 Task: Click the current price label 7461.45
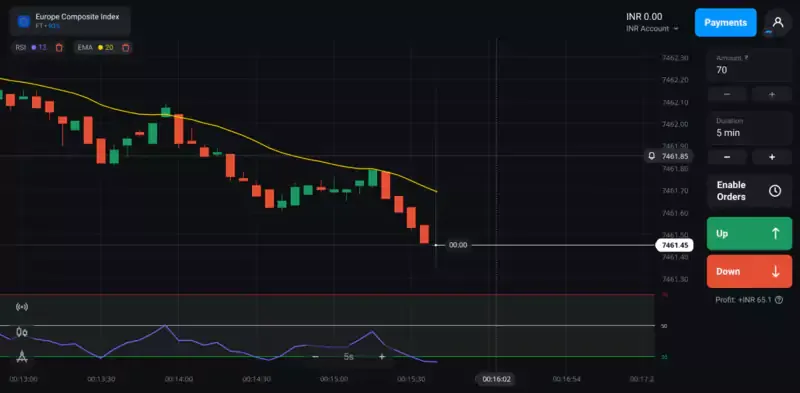coord(674,245)
